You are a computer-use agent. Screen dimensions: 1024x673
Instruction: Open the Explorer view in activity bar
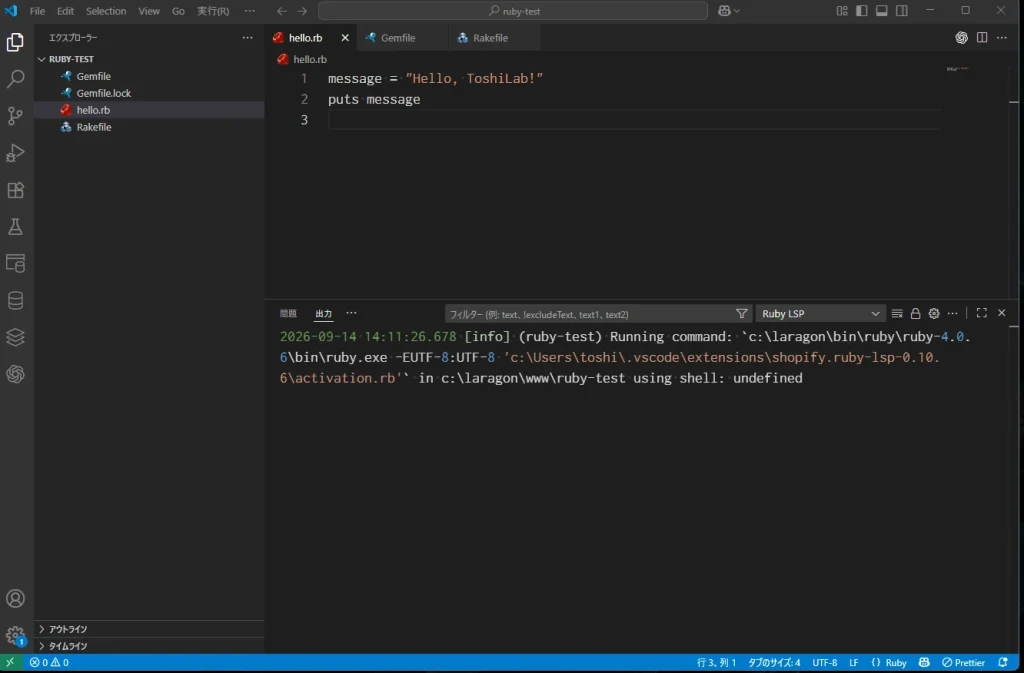point(15,42)
